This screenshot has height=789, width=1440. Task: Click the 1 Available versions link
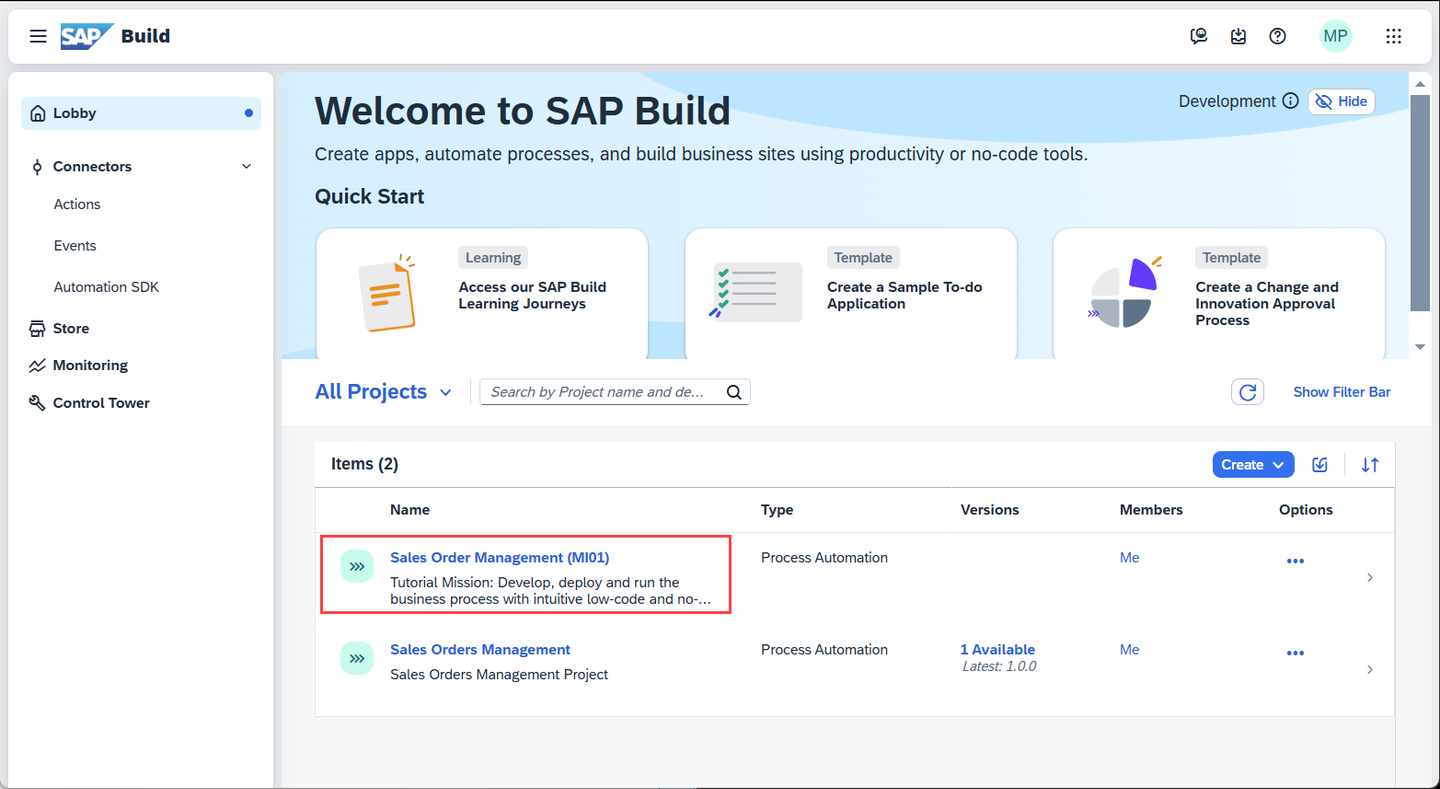click(x=998, y=649)
